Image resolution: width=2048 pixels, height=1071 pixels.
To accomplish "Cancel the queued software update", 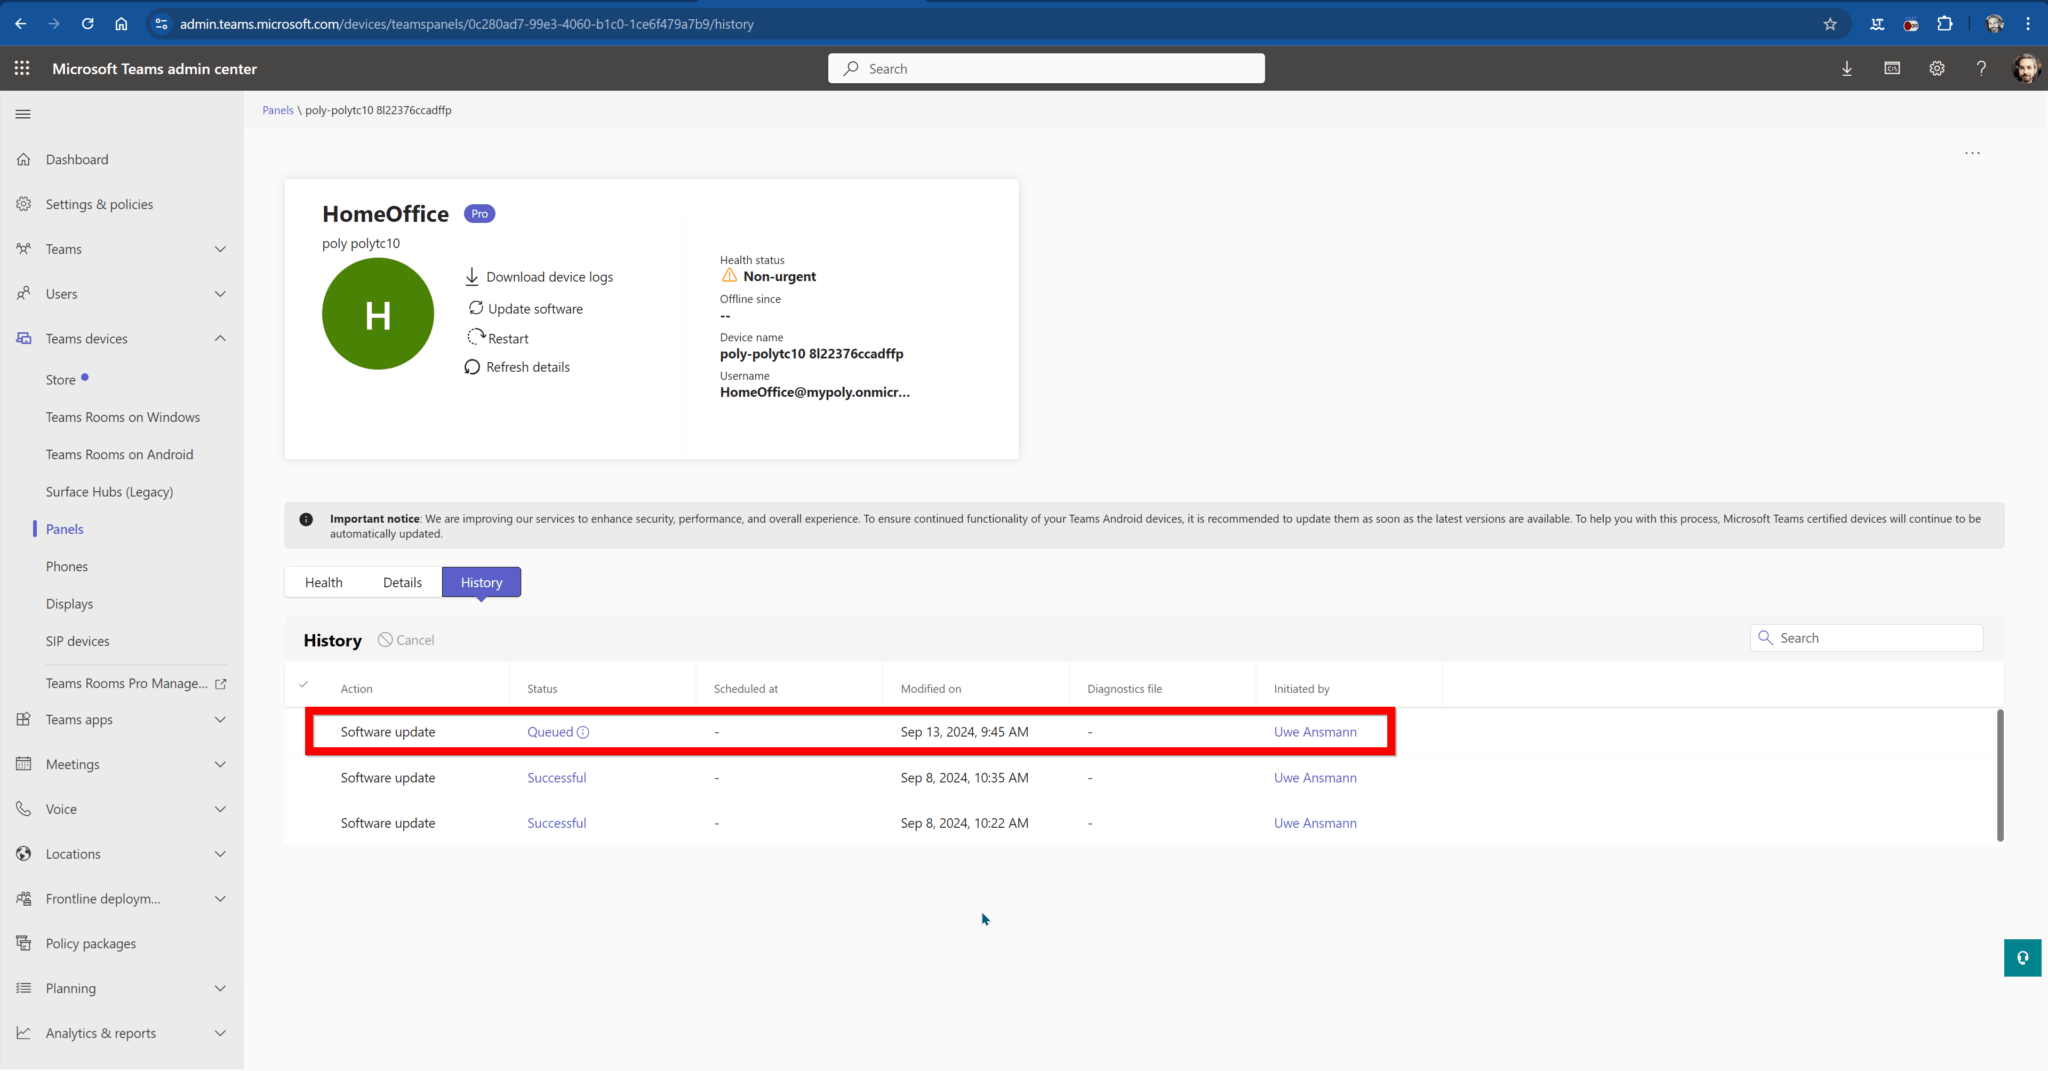I will pyautogui.click(x=406, y=639).
